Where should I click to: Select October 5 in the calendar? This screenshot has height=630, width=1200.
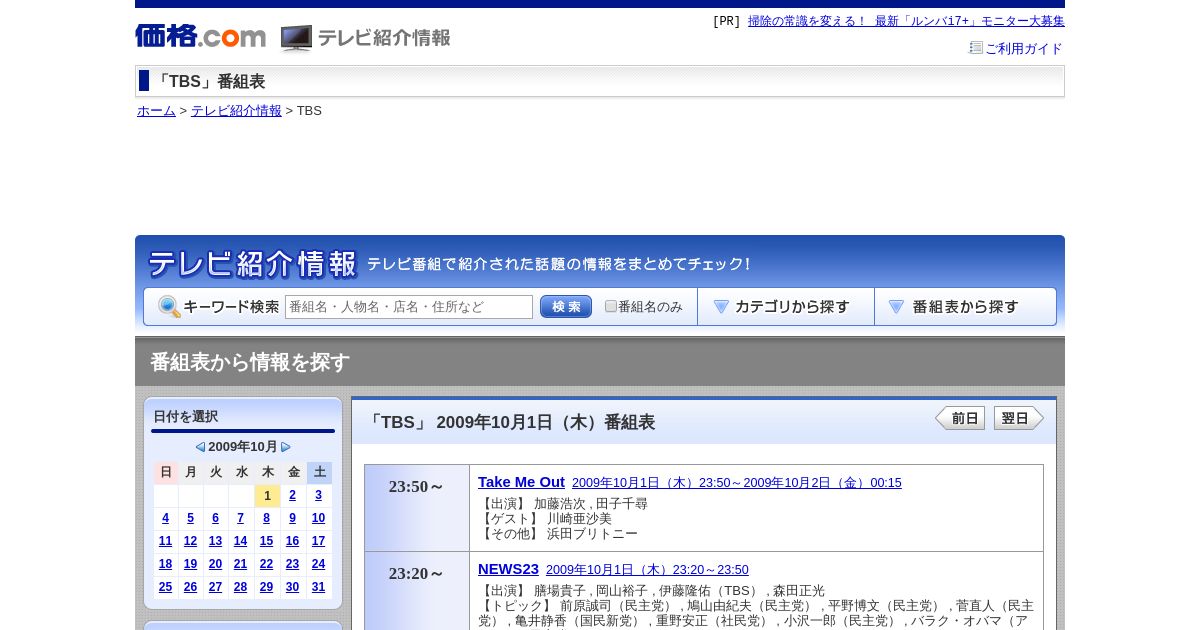pyautogui.click(x=191, y=518)
